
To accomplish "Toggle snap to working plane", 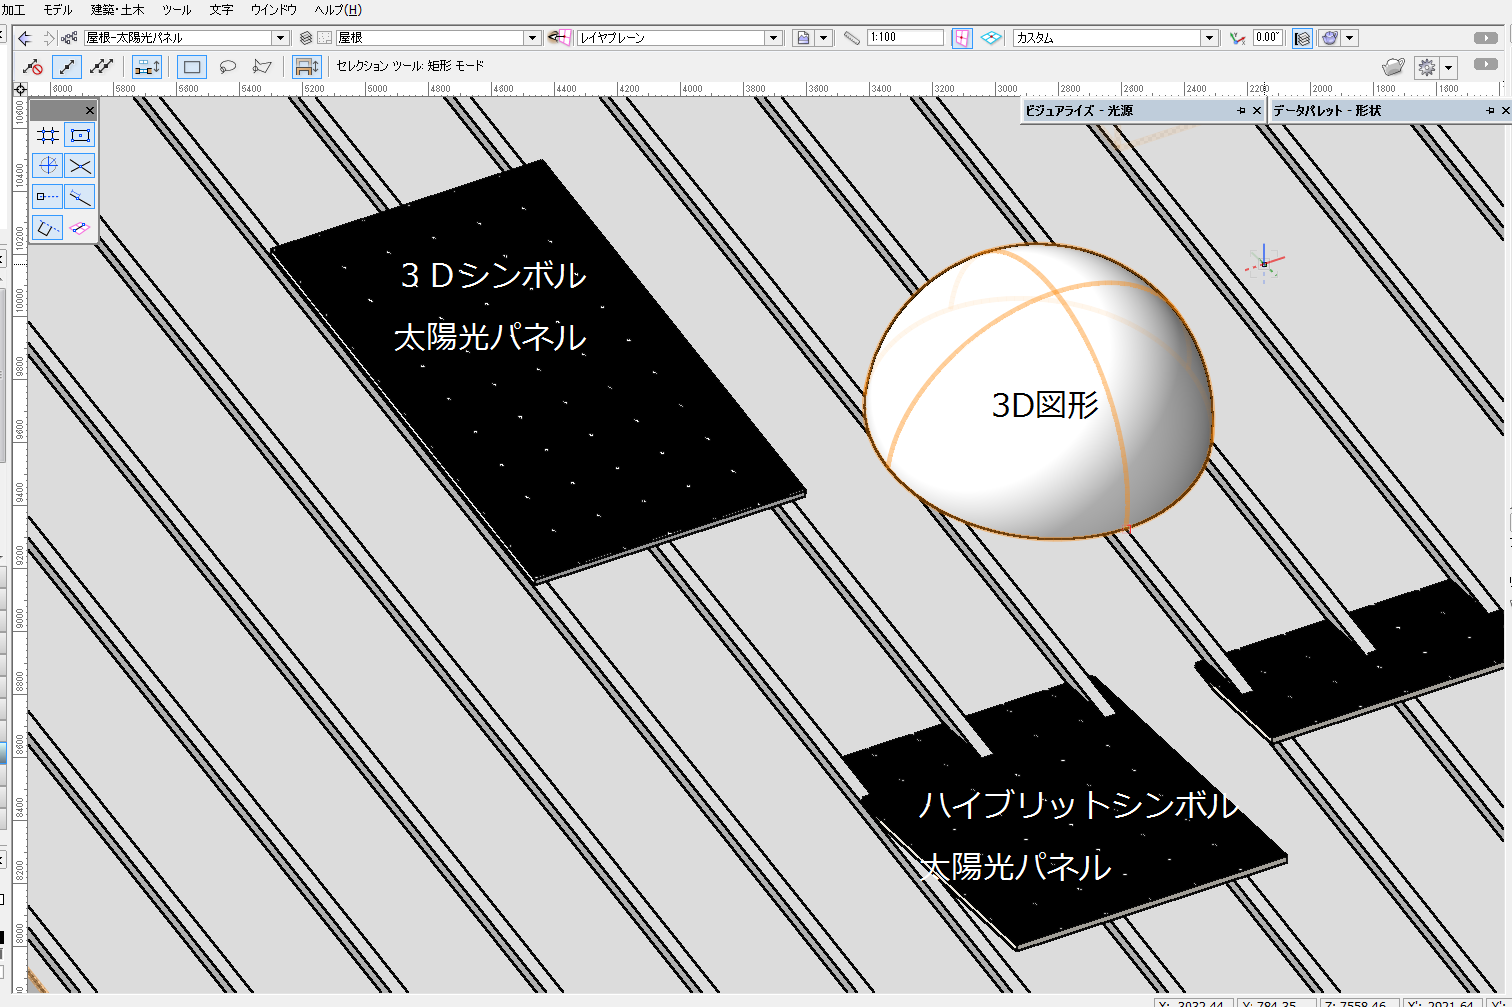I will pyautogui.click(x=80, y=228).
